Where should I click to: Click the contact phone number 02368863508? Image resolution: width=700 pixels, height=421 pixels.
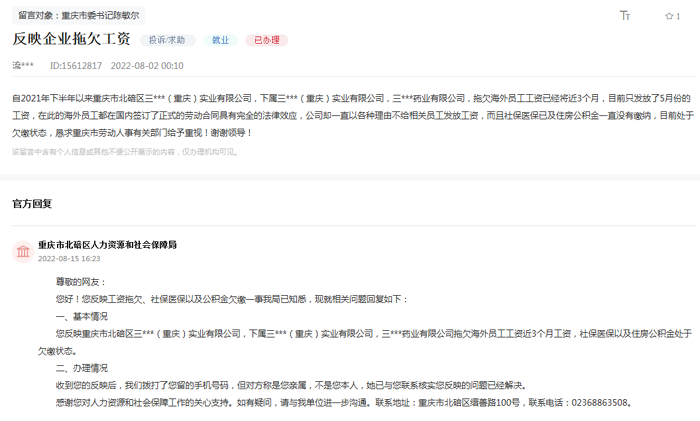tap(595, 402)
